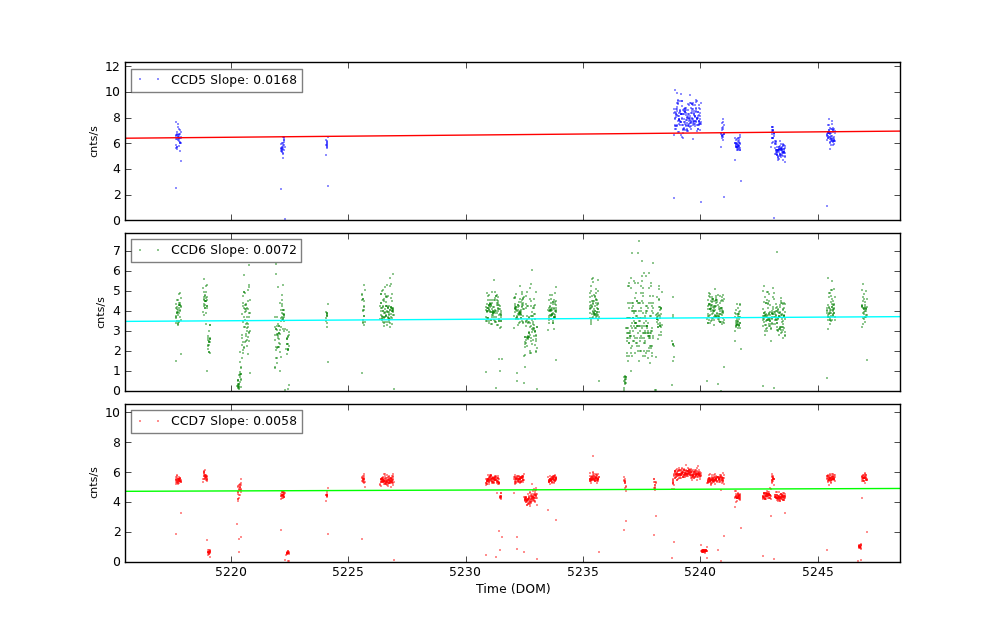Click the cnts/s label of top plot
This screenshot has height=624, width=1000.
94,141
